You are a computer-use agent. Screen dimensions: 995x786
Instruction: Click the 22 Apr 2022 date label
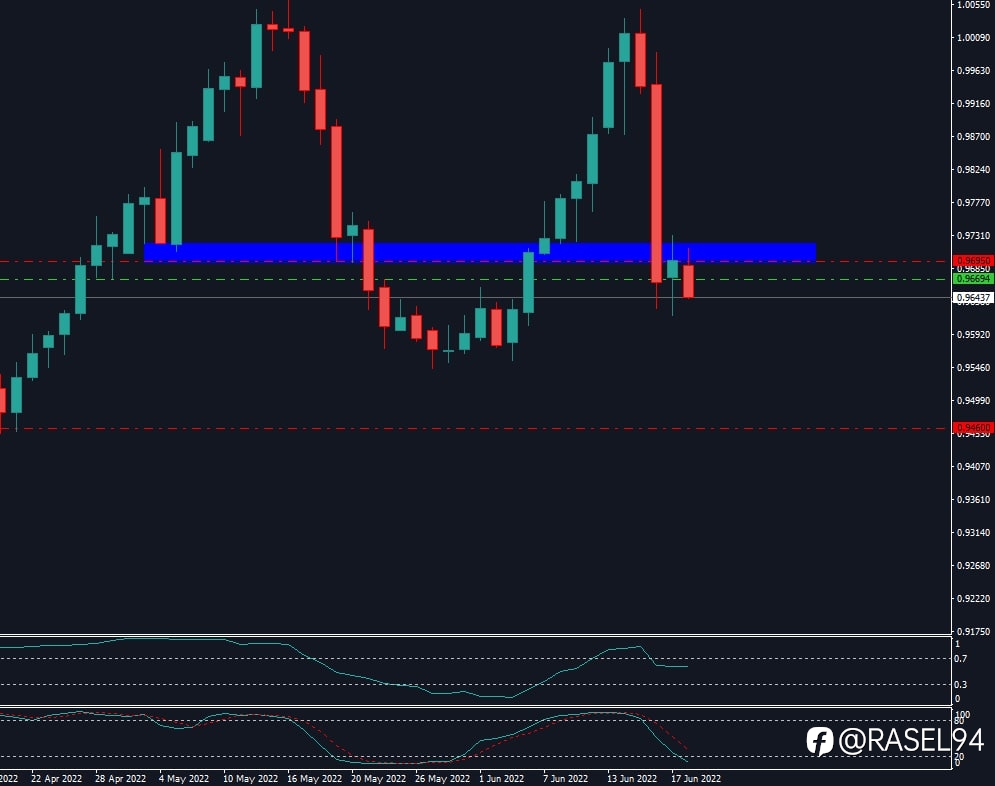point(56,778)
